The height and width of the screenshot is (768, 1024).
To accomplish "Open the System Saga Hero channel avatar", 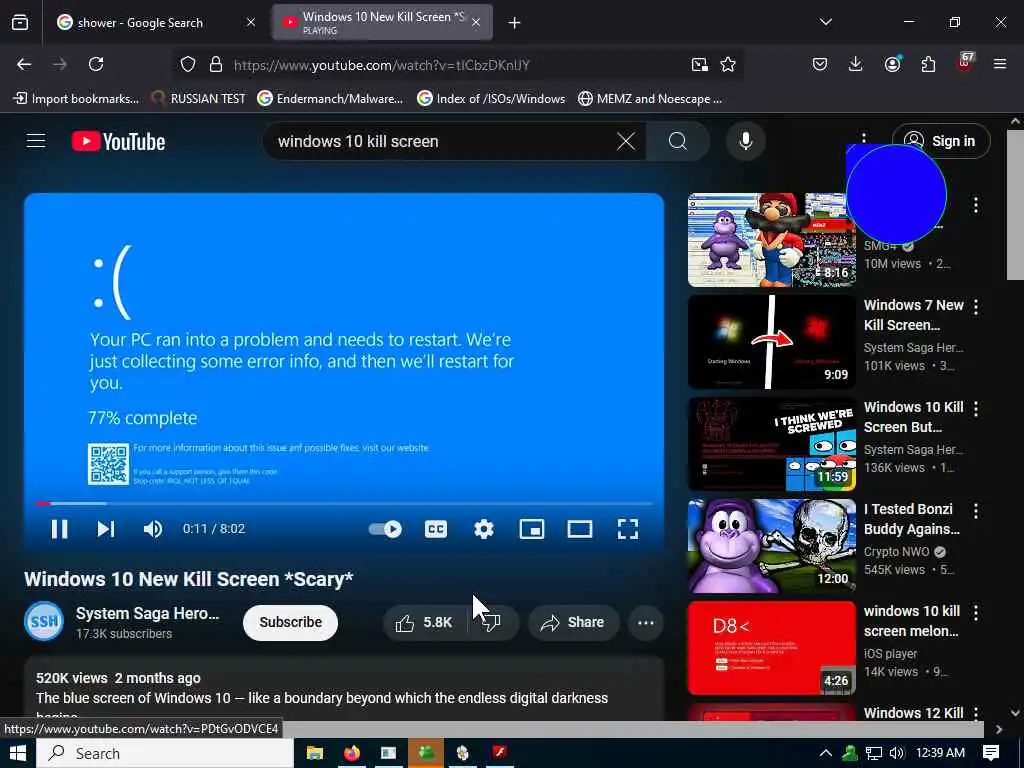I will pyautogui.click(x=44, y=621).
